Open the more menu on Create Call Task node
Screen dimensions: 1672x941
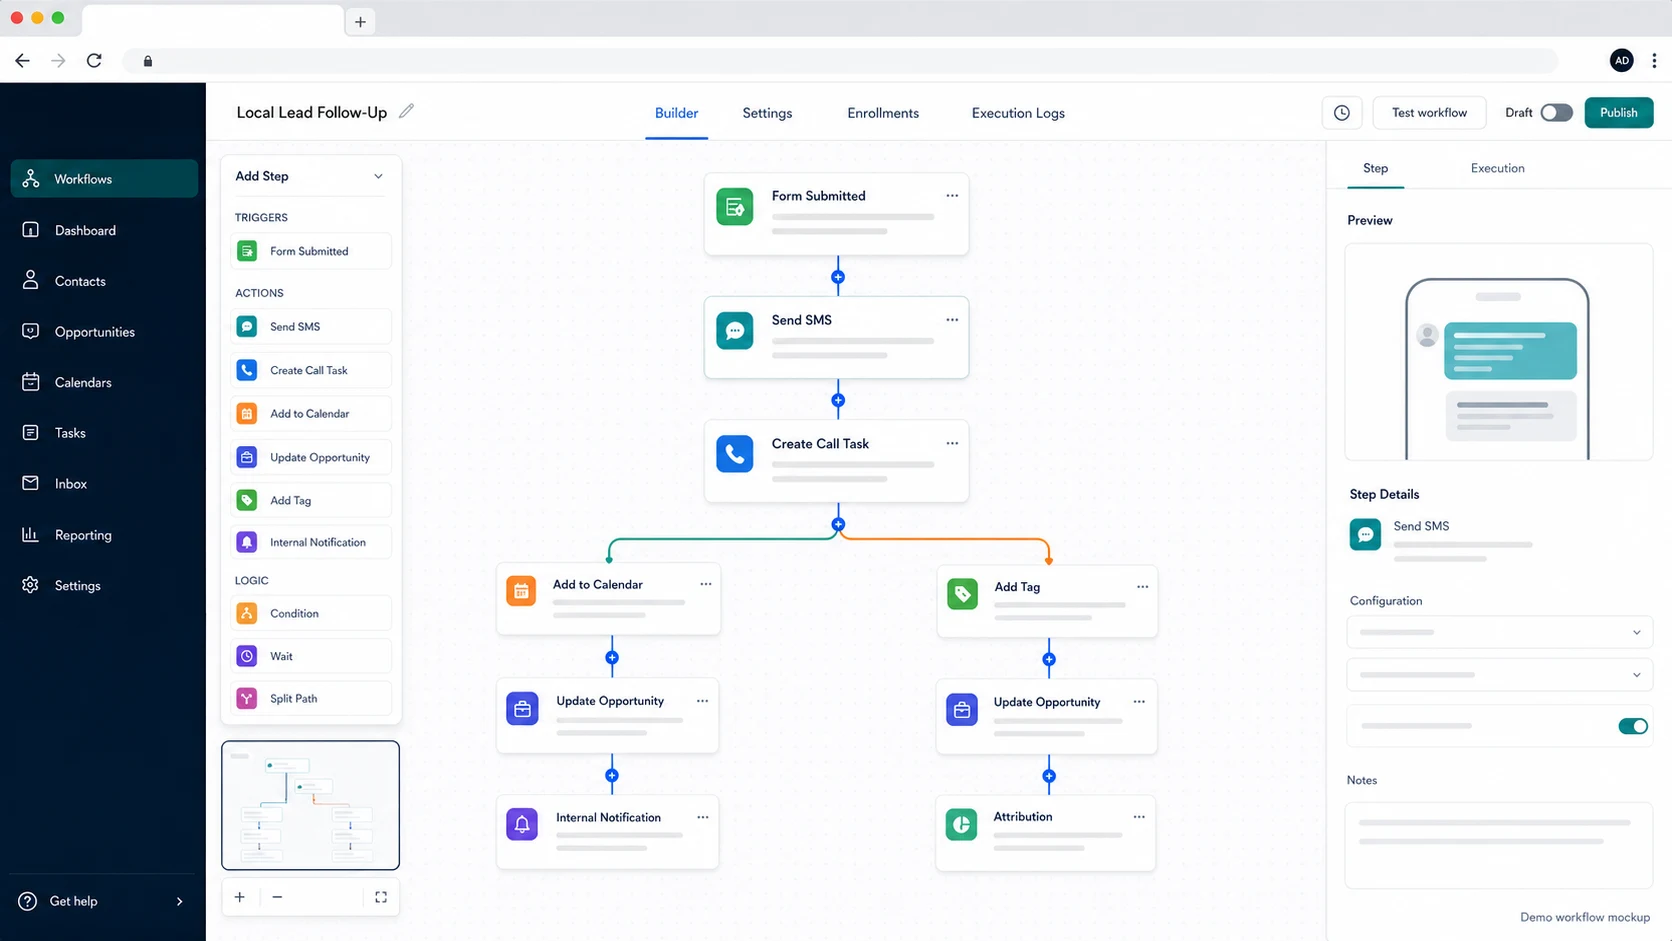[x=952, y=443]
